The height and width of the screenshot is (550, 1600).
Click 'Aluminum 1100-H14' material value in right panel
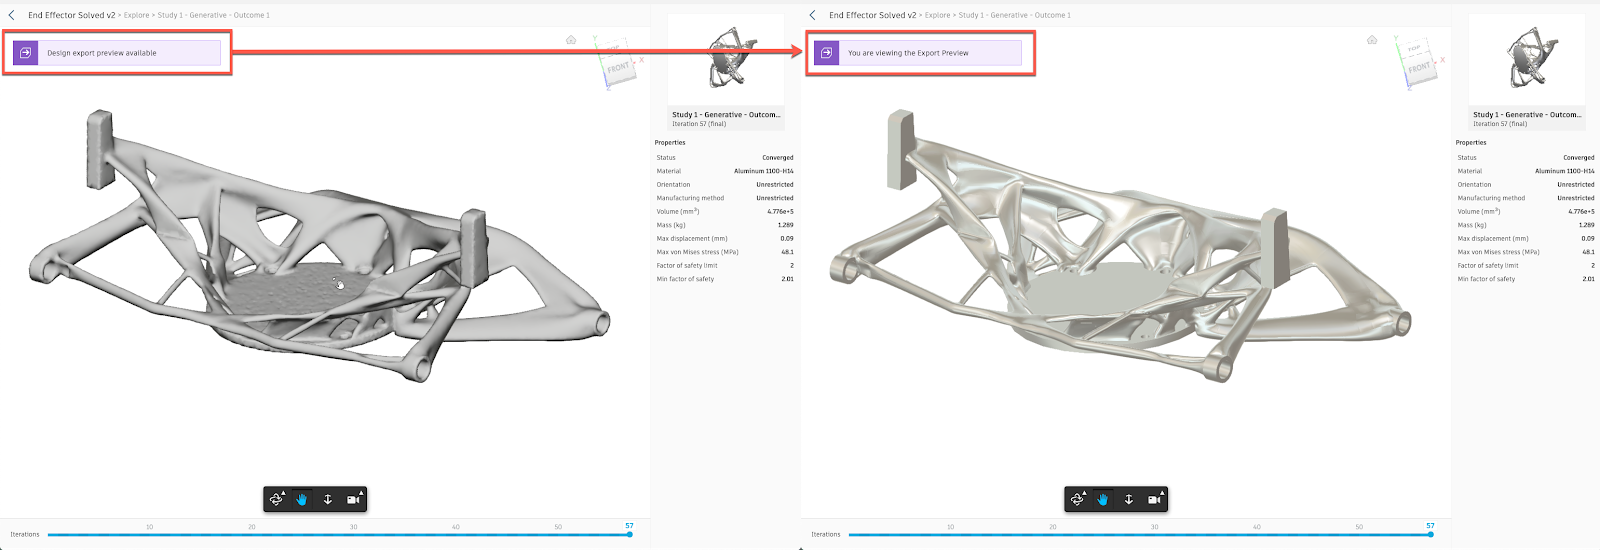[x=1565, y=171]
